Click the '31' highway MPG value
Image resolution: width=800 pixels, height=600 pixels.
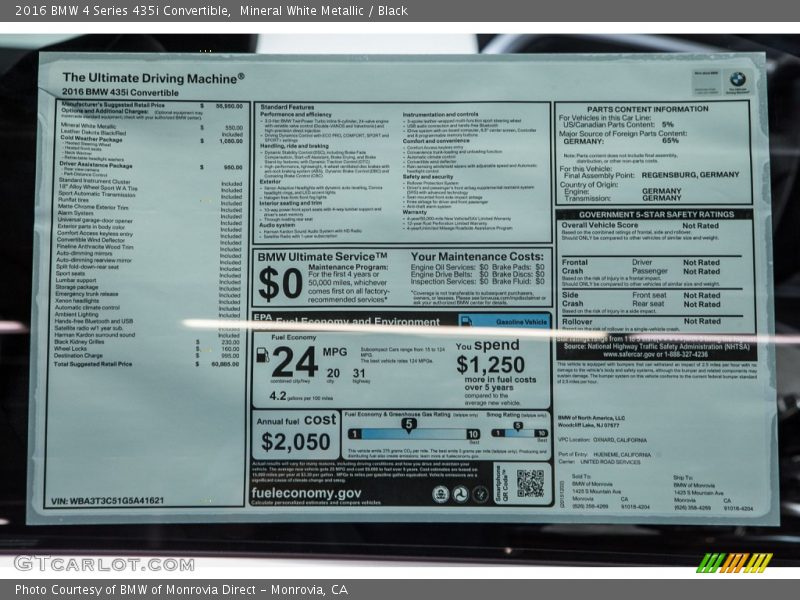pos(359,373)
